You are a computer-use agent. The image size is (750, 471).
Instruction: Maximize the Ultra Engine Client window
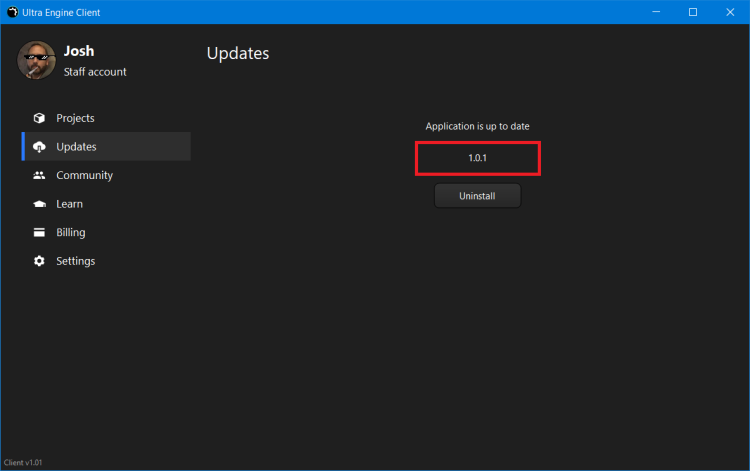point(692,12)
